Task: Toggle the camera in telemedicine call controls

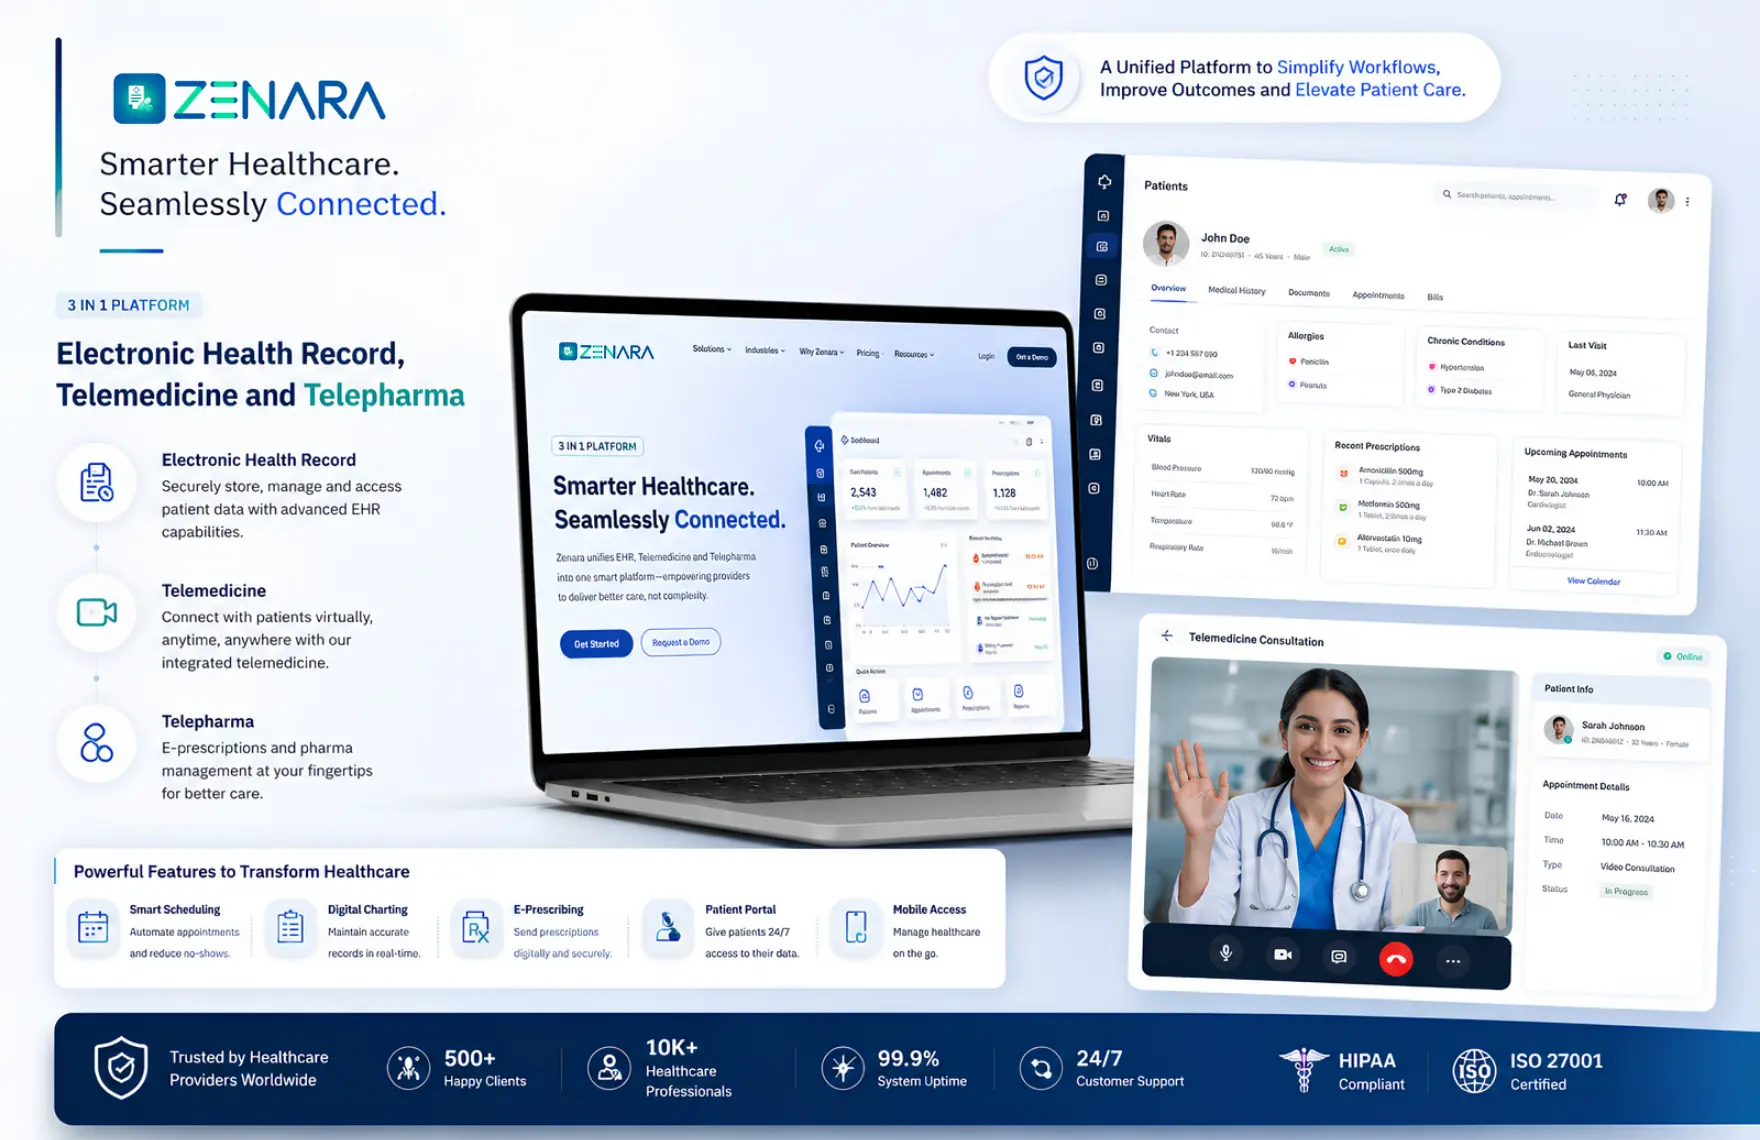Action: (1283, 955)
